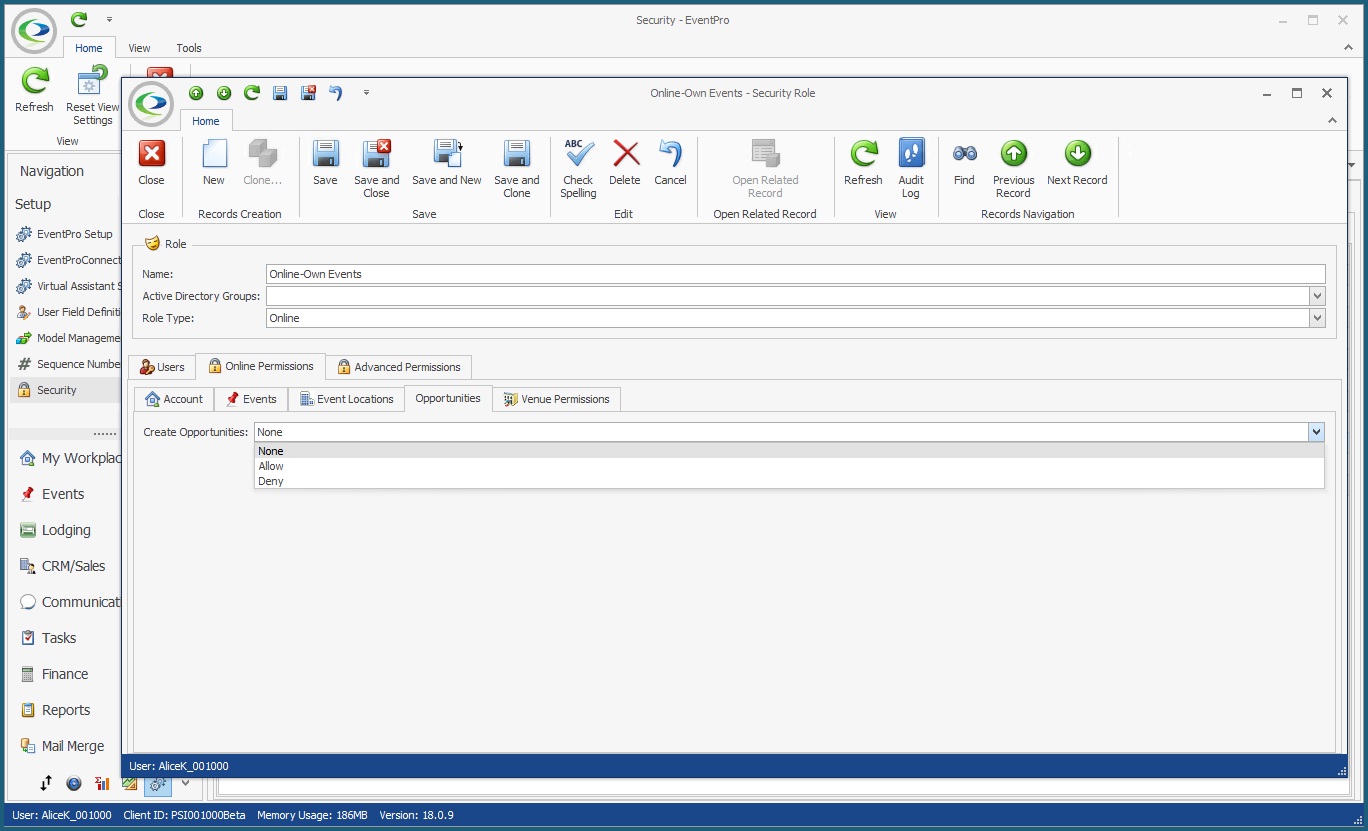Expand more navigation footer buttons chevron
Viewport: 1368px width, 831px height.
point(185,783)
